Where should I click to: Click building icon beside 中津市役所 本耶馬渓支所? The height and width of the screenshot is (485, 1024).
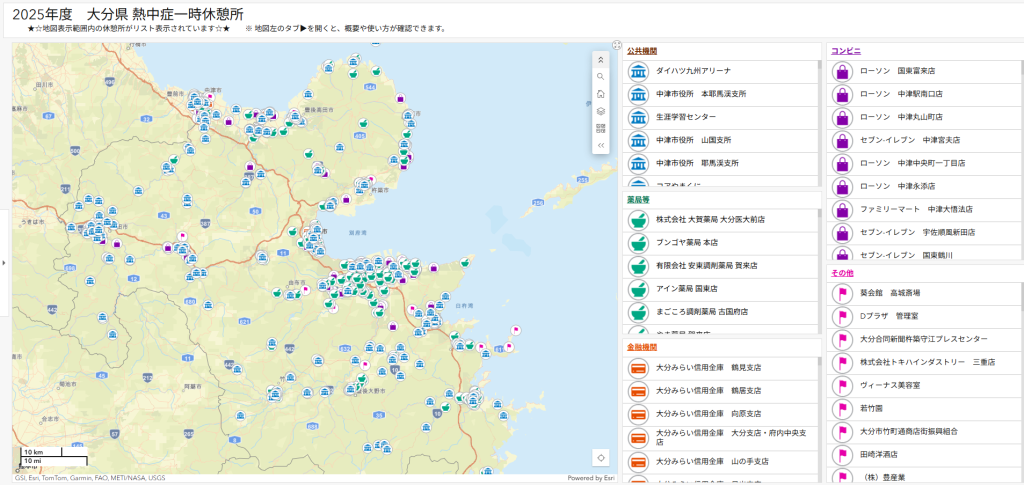click(638, 94)
